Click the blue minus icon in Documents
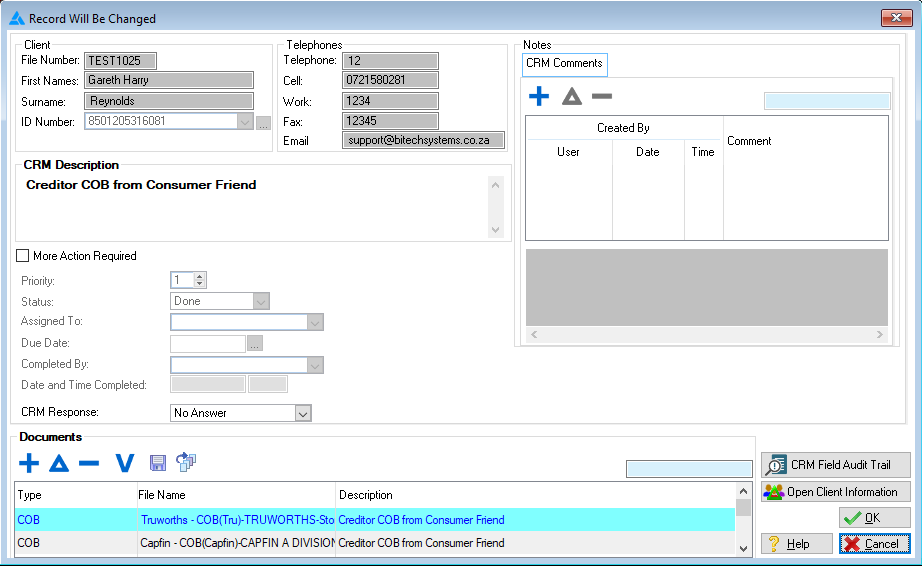Viewport: 922px width, 566px height. [89, 463]
